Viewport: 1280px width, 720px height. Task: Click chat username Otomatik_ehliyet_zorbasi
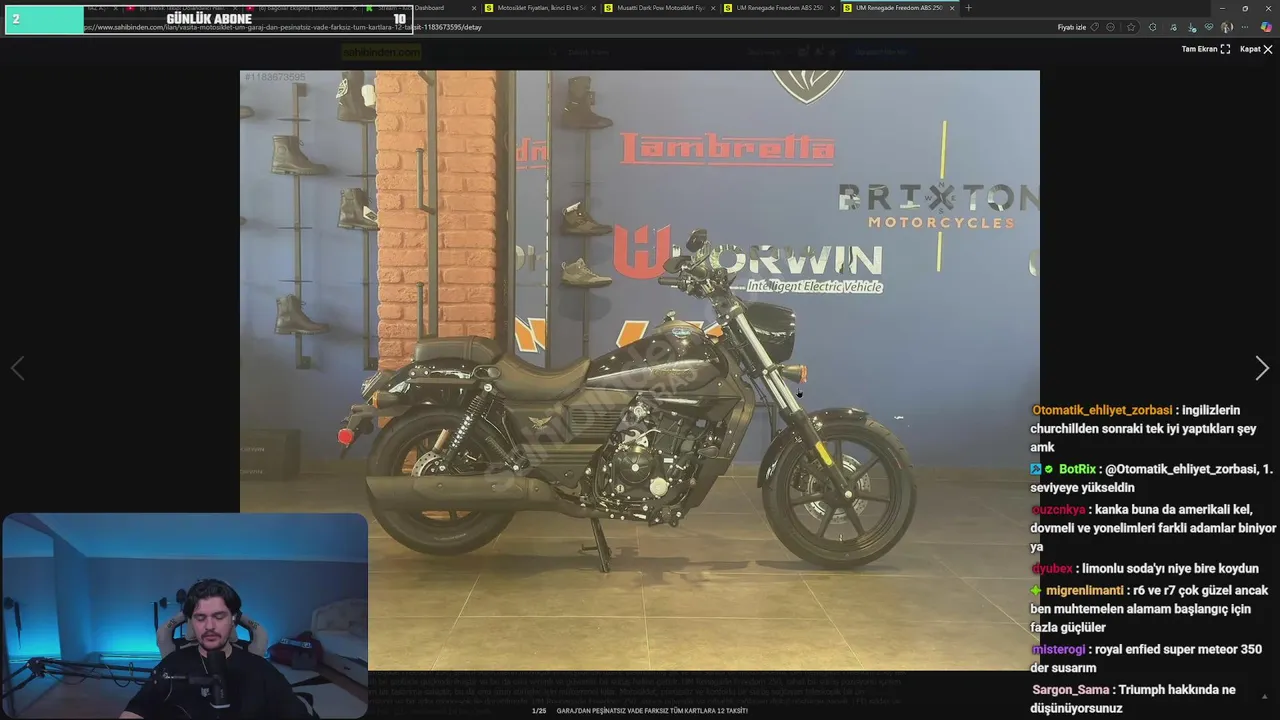point(1102,410)
